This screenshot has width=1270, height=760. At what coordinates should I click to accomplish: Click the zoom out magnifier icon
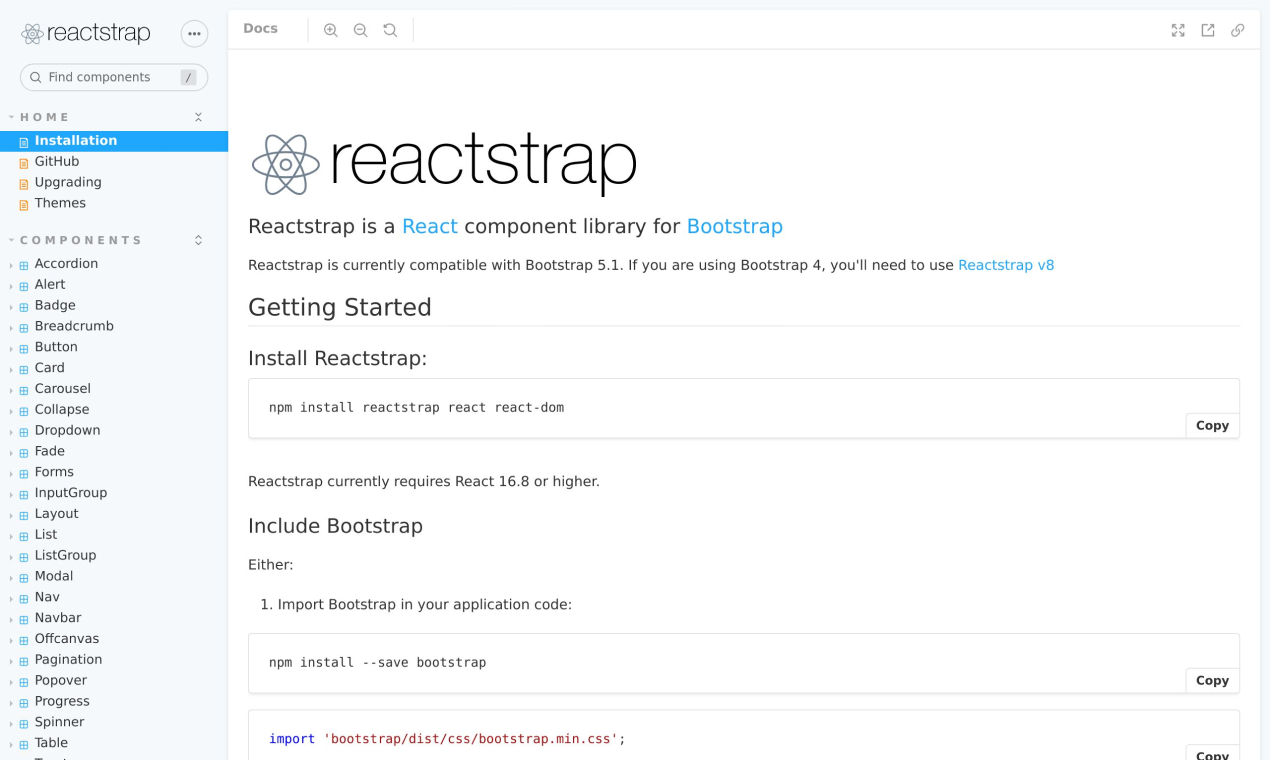pyautogui.click(x=361, y=30)
